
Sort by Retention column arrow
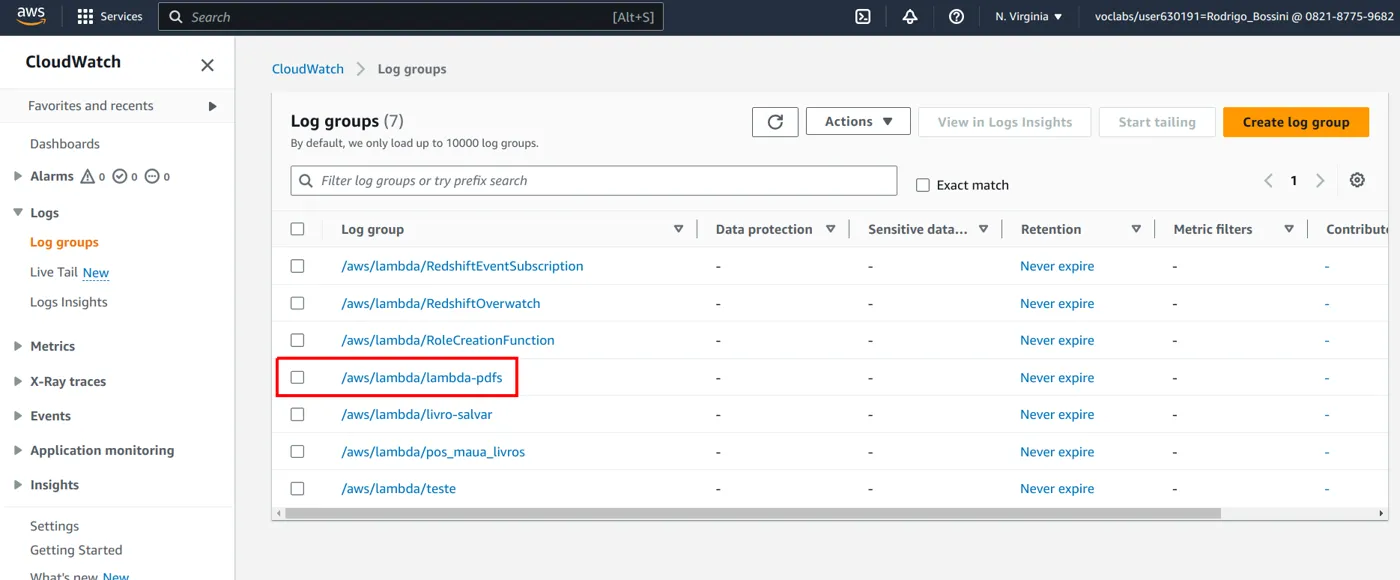[x=1136, y=229]
